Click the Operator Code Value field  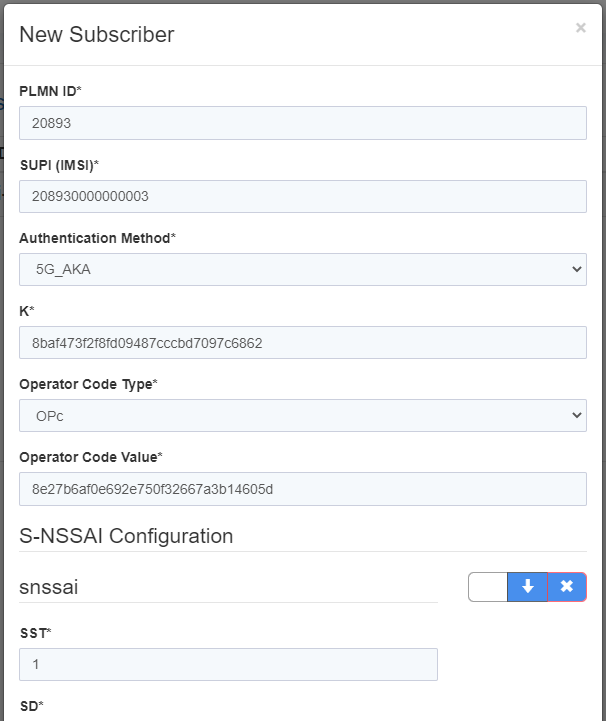coord(302,489)
